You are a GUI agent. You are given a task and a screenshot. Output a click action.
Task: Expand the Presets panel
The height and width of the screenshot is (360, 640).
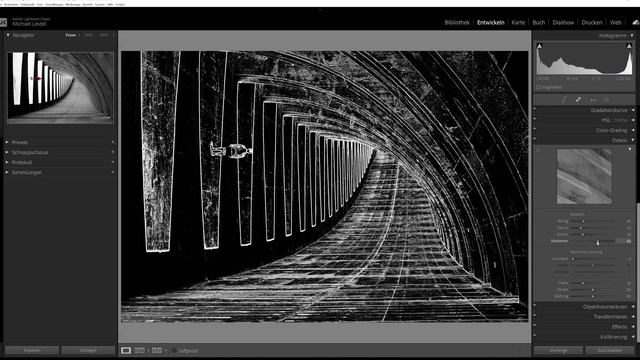tap(7, 142)
